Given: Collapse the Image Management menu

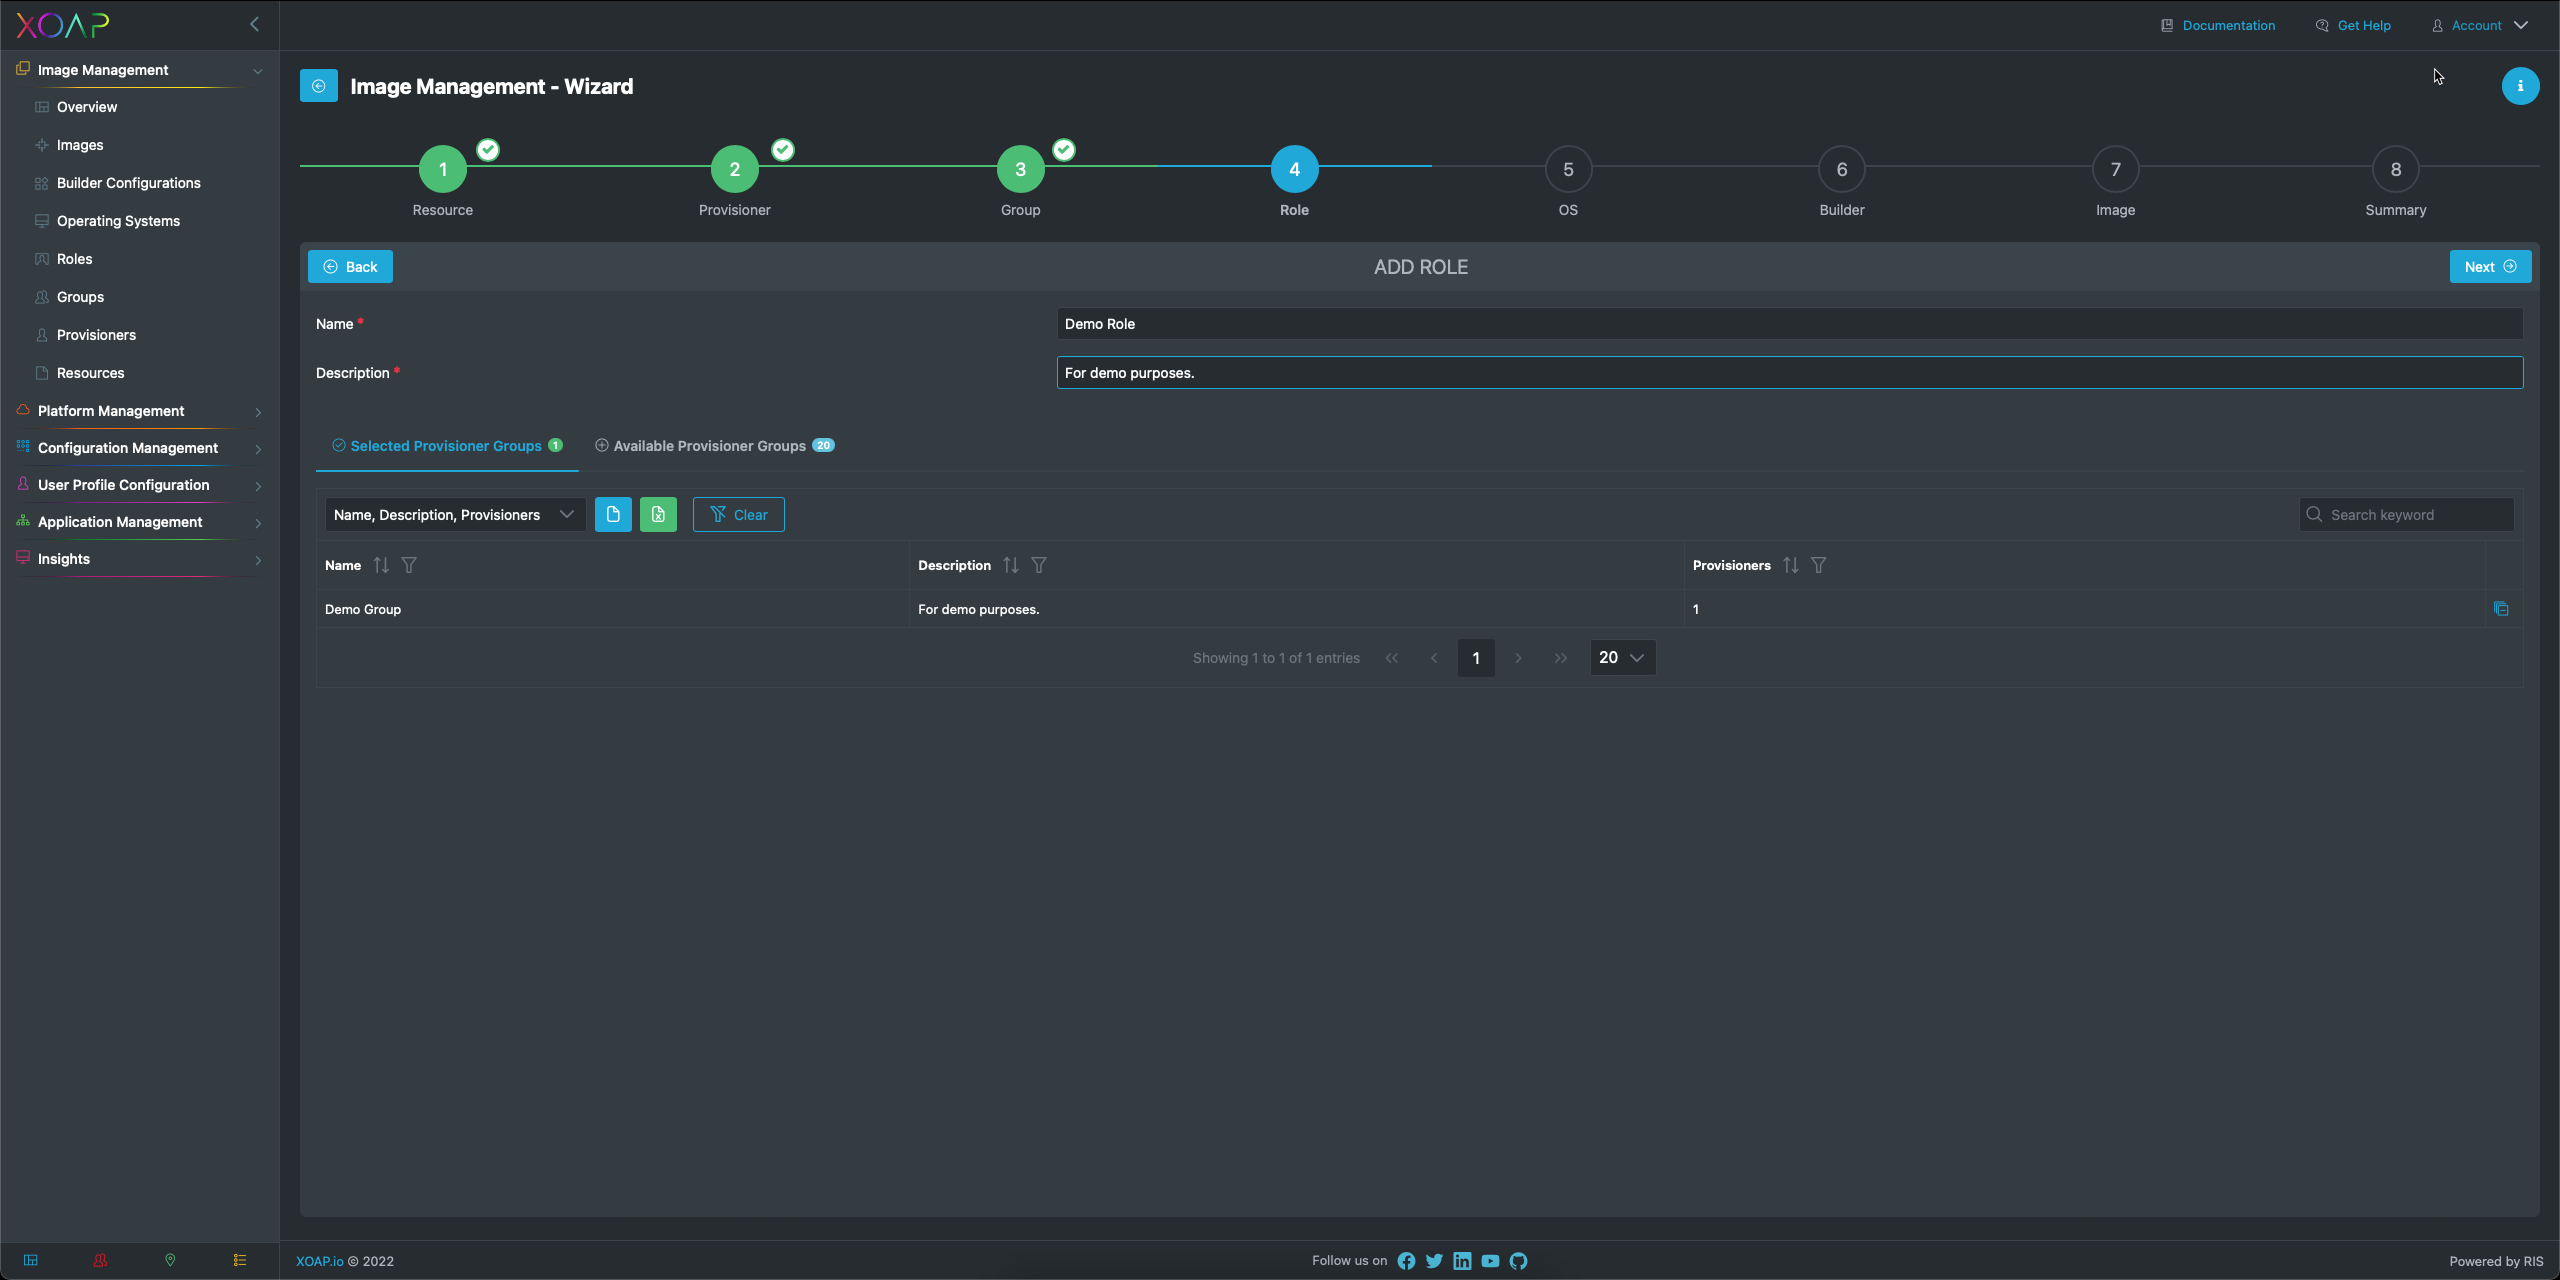Looking at the screenshot, I should (140, 70).
